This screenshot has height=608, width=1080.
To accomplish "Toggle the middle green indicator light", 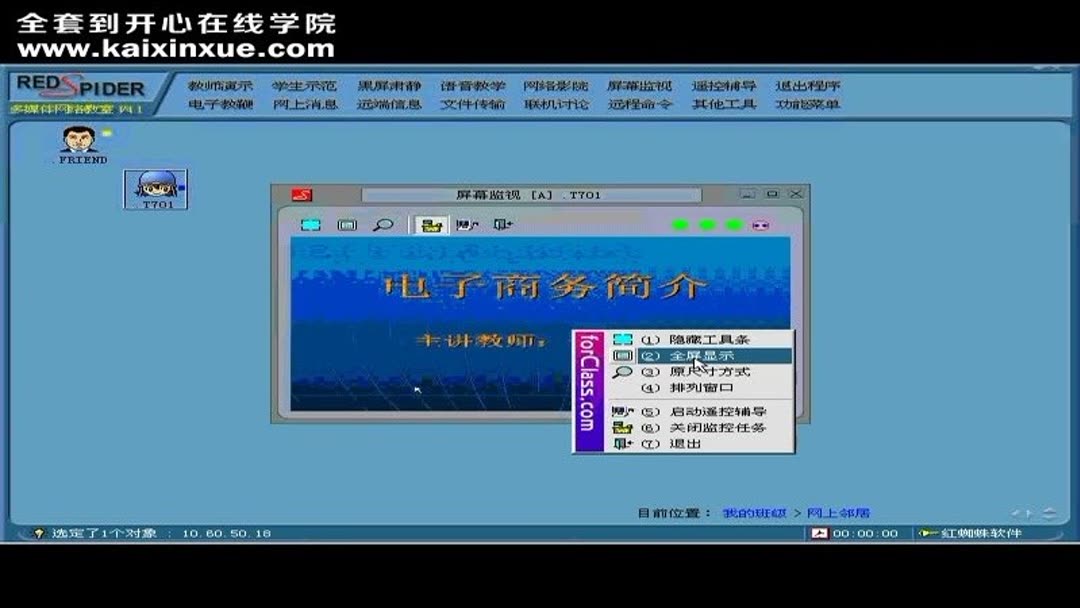I will tap(707, 224).
